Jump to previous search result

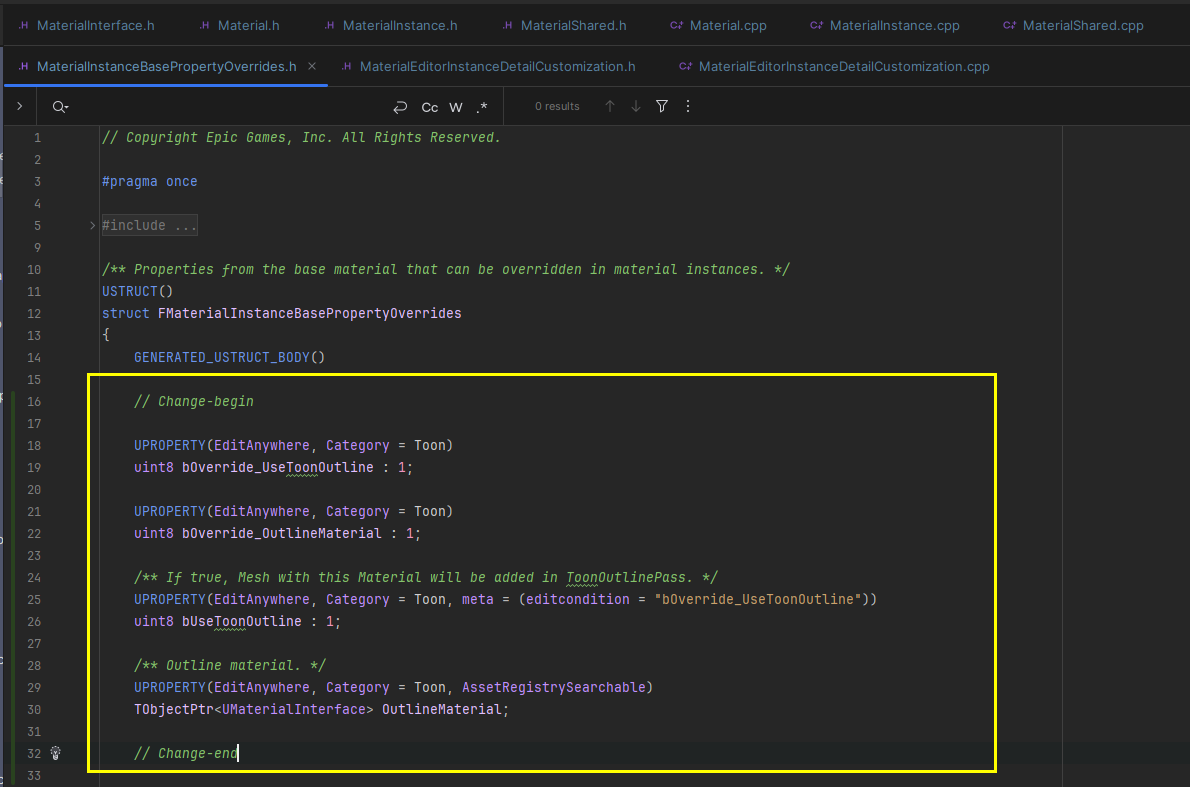(610, 106)
